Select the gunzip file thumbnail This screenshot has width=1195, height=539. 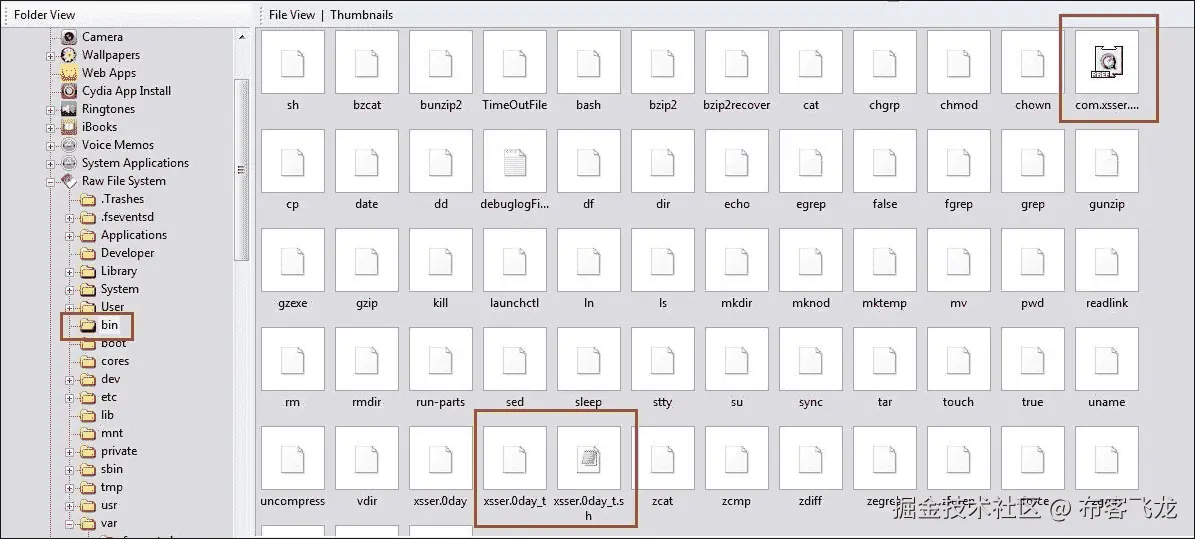tap(1107, 162)
